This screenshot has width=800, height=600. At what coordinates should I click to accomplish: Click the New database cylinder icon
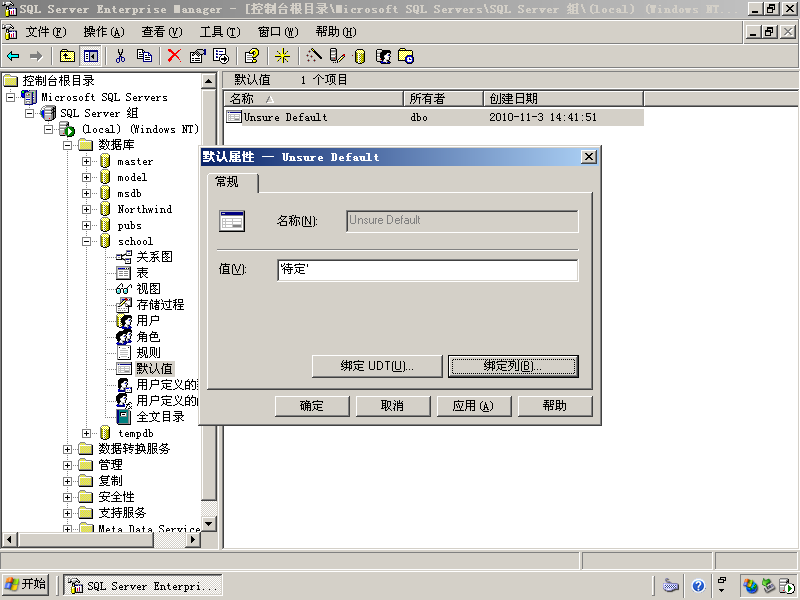pyautogui.click(x=360, y=56)
